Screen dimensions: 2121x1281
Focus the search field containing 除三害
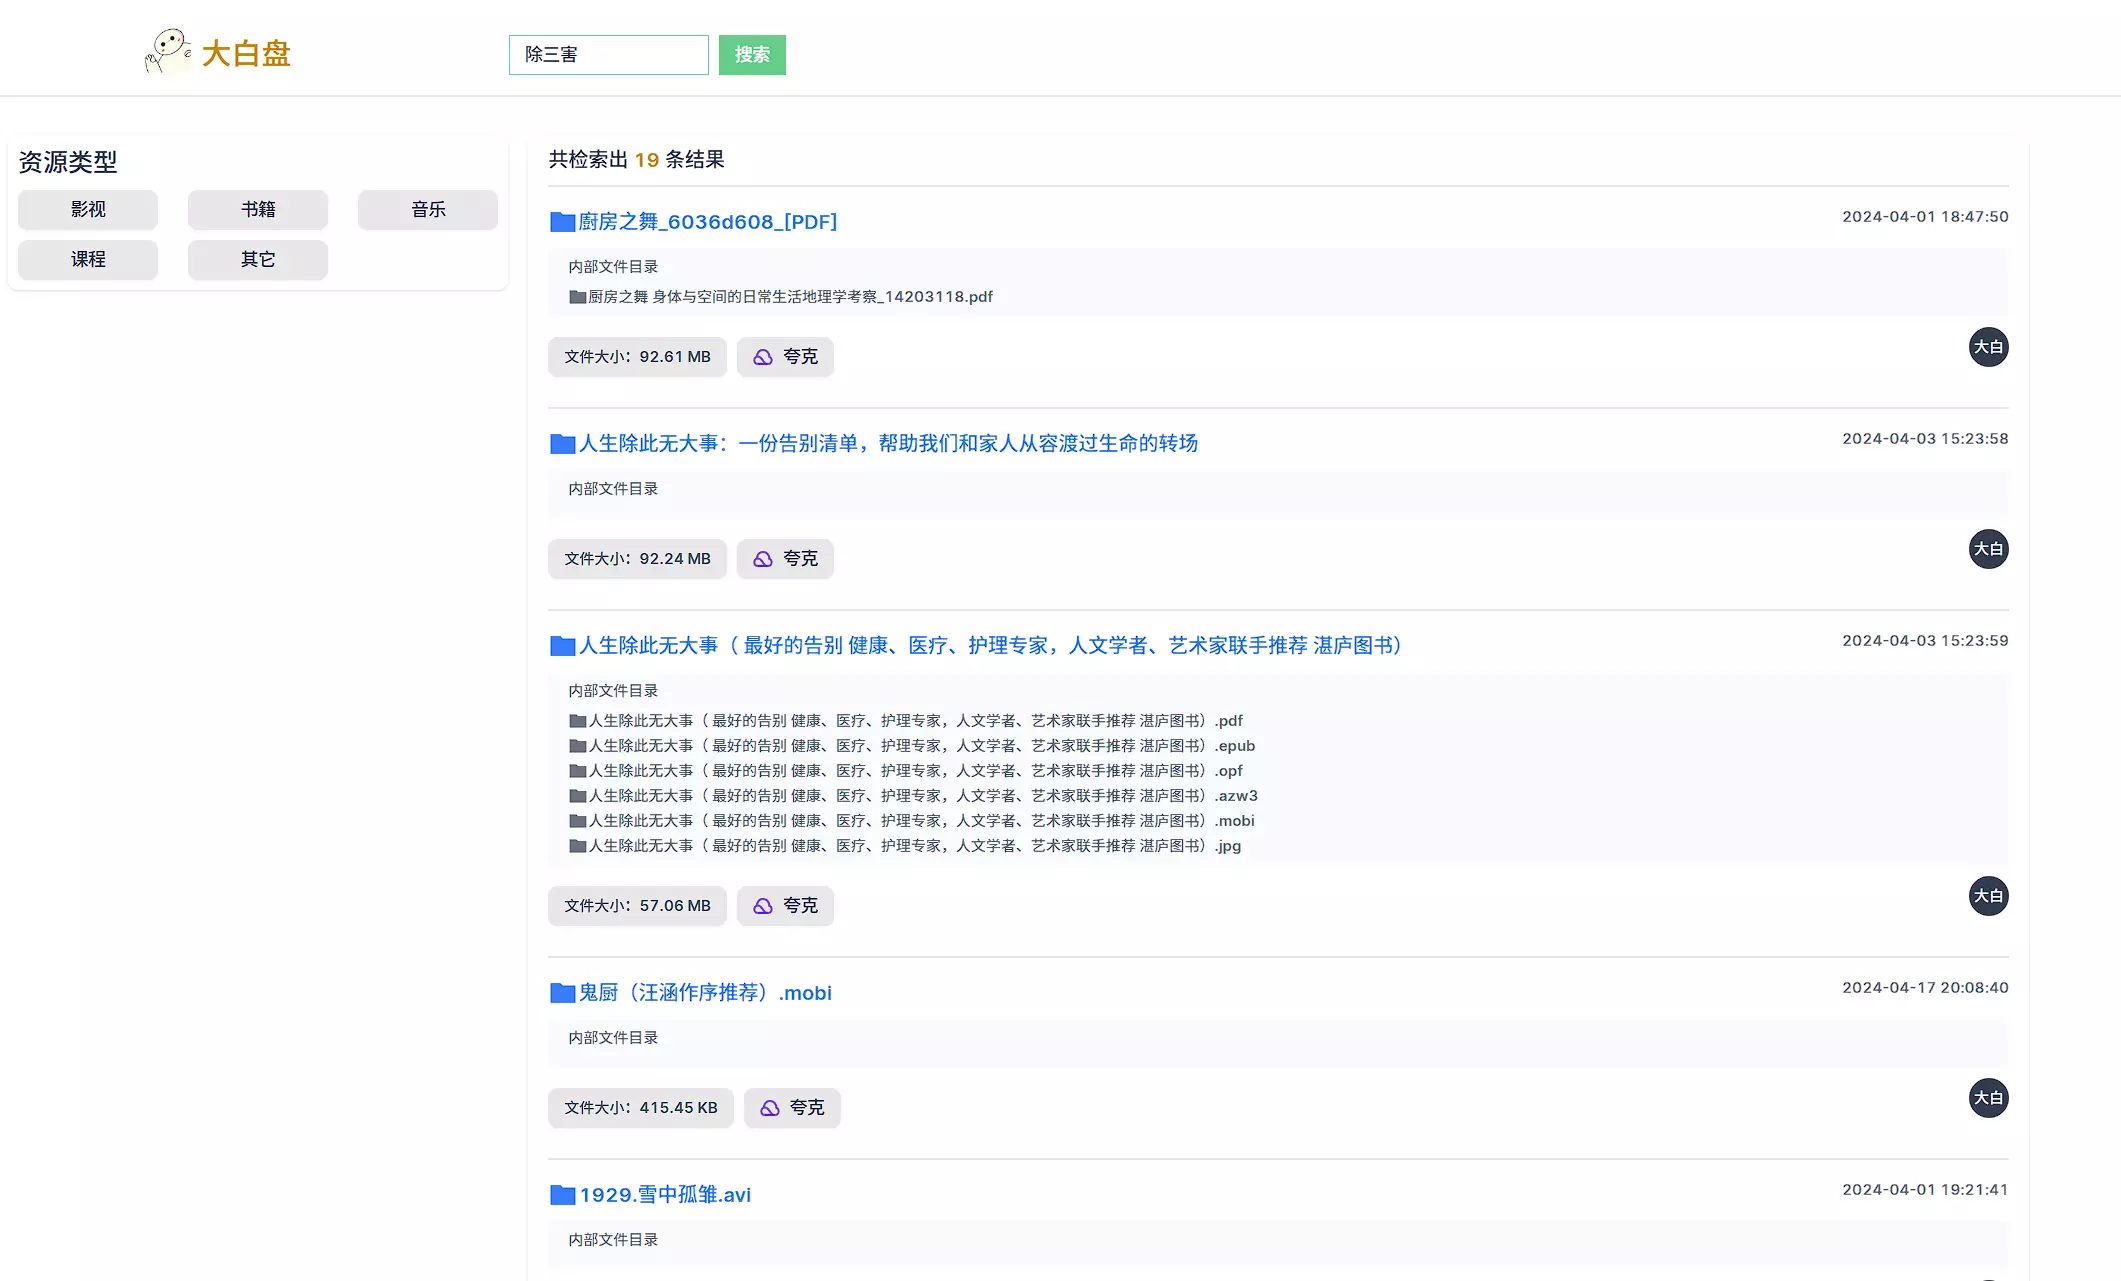[608, 55]
